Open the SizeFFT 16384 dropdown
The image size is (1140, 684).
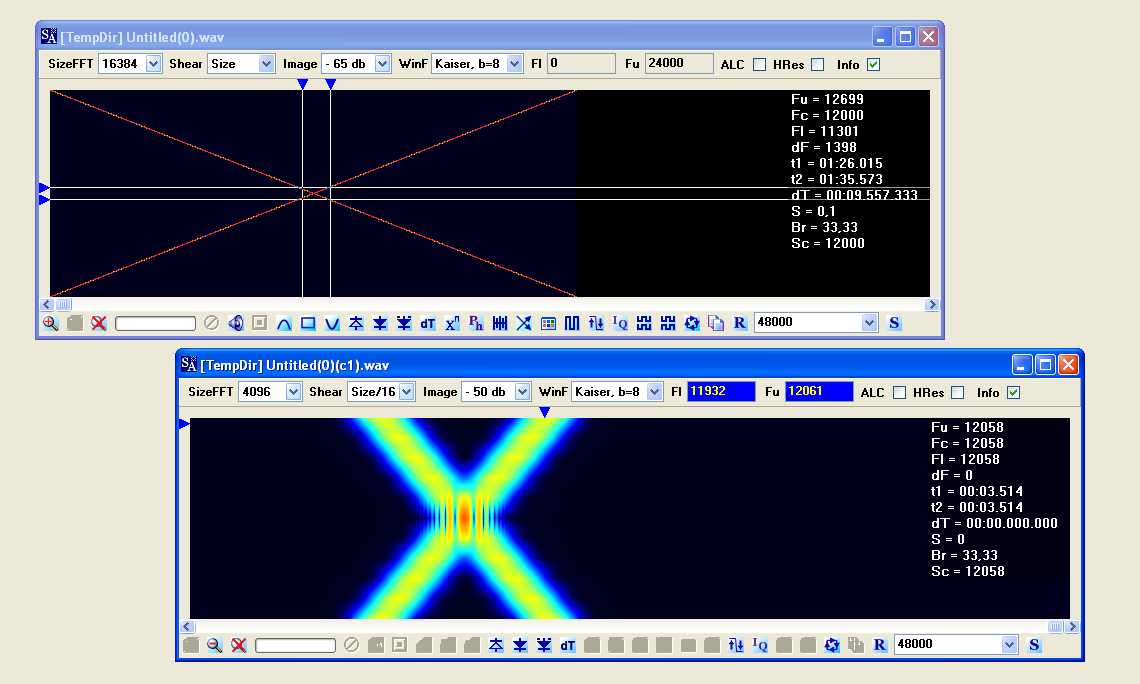click(x=153, y=64)
